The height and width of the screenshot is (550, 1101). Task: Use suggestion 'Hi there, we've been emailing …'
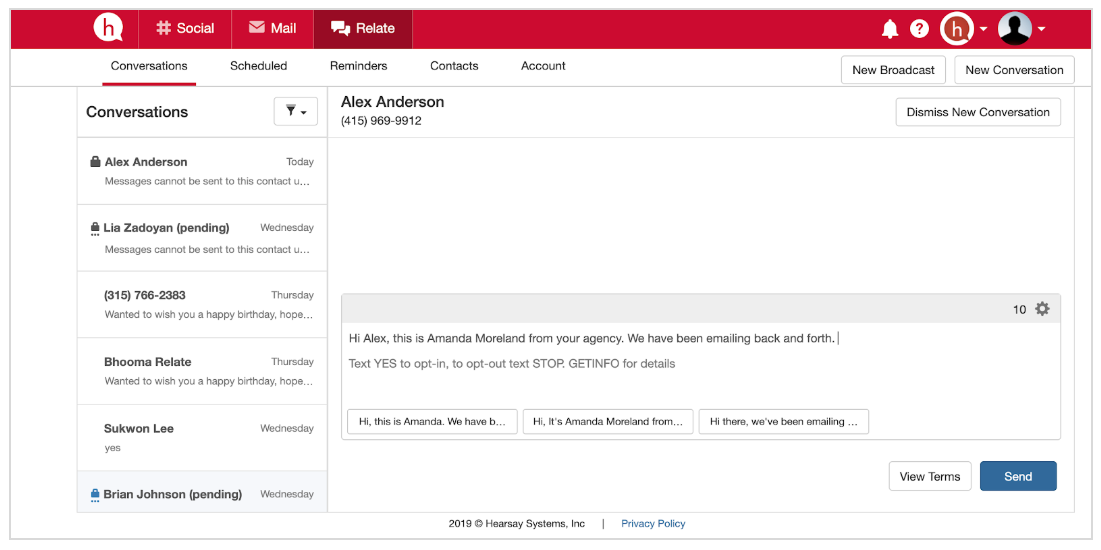point(784,422)
